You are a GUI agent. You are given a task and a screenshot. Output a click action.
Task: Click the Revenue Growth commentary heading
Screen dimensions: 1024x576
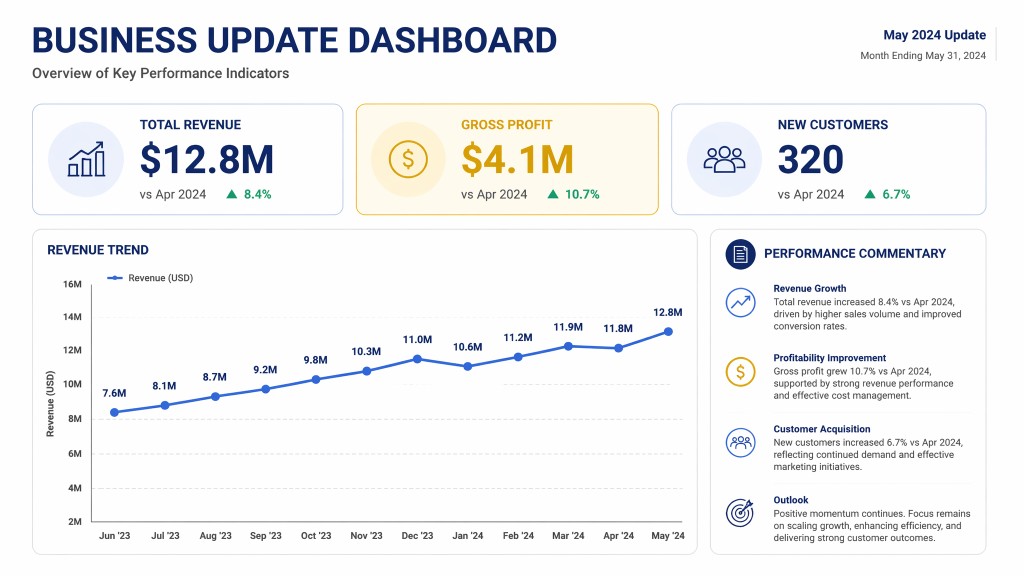(x=810, y=288)
